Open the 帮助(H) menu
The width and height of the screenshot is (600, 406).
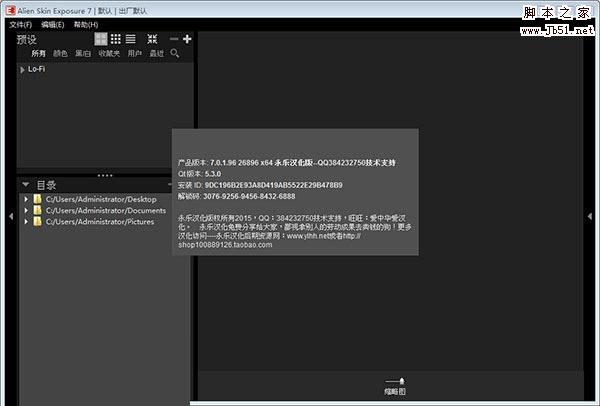[x=86, y=25]
